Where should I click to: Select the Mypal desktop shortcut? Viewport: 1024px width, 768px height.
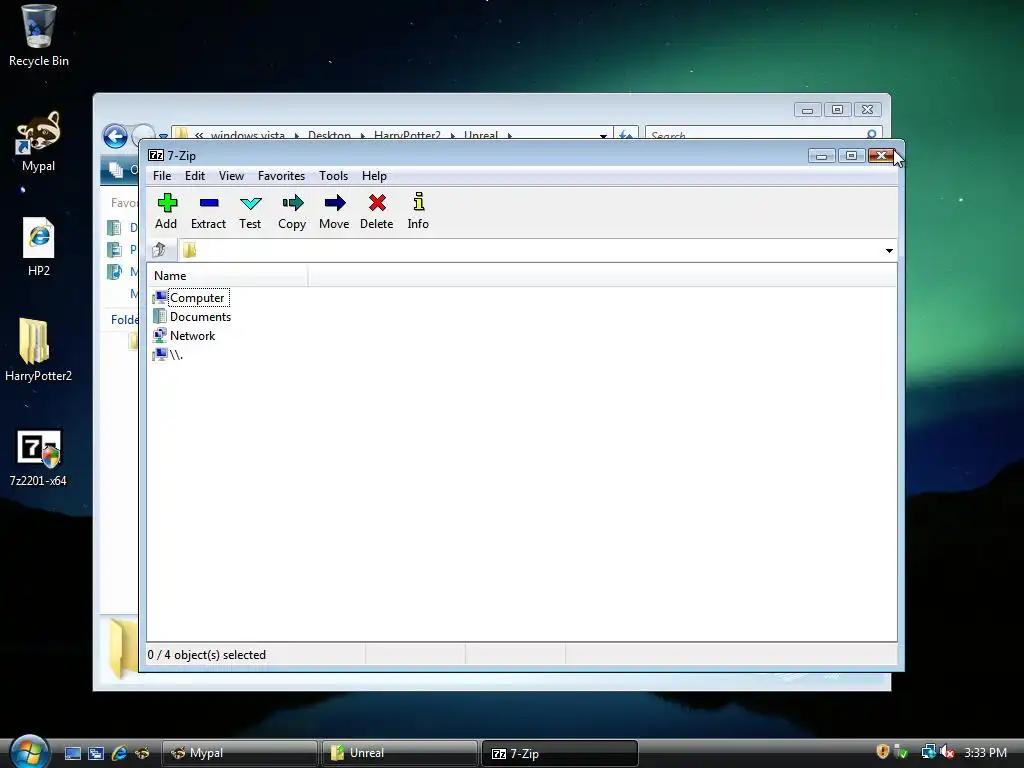click(x=39, y=141)
